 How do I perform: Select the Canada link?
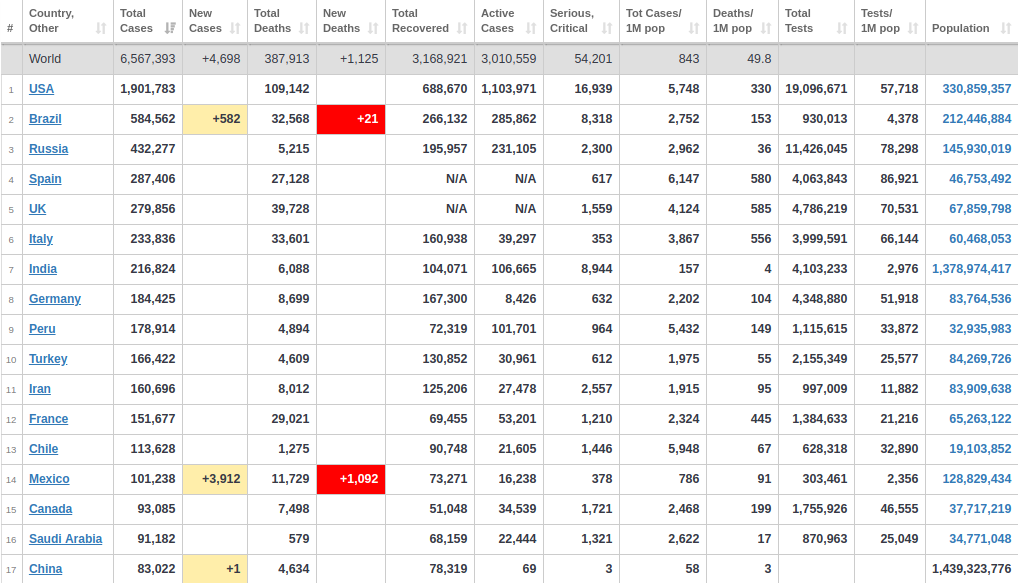point(51,509)
